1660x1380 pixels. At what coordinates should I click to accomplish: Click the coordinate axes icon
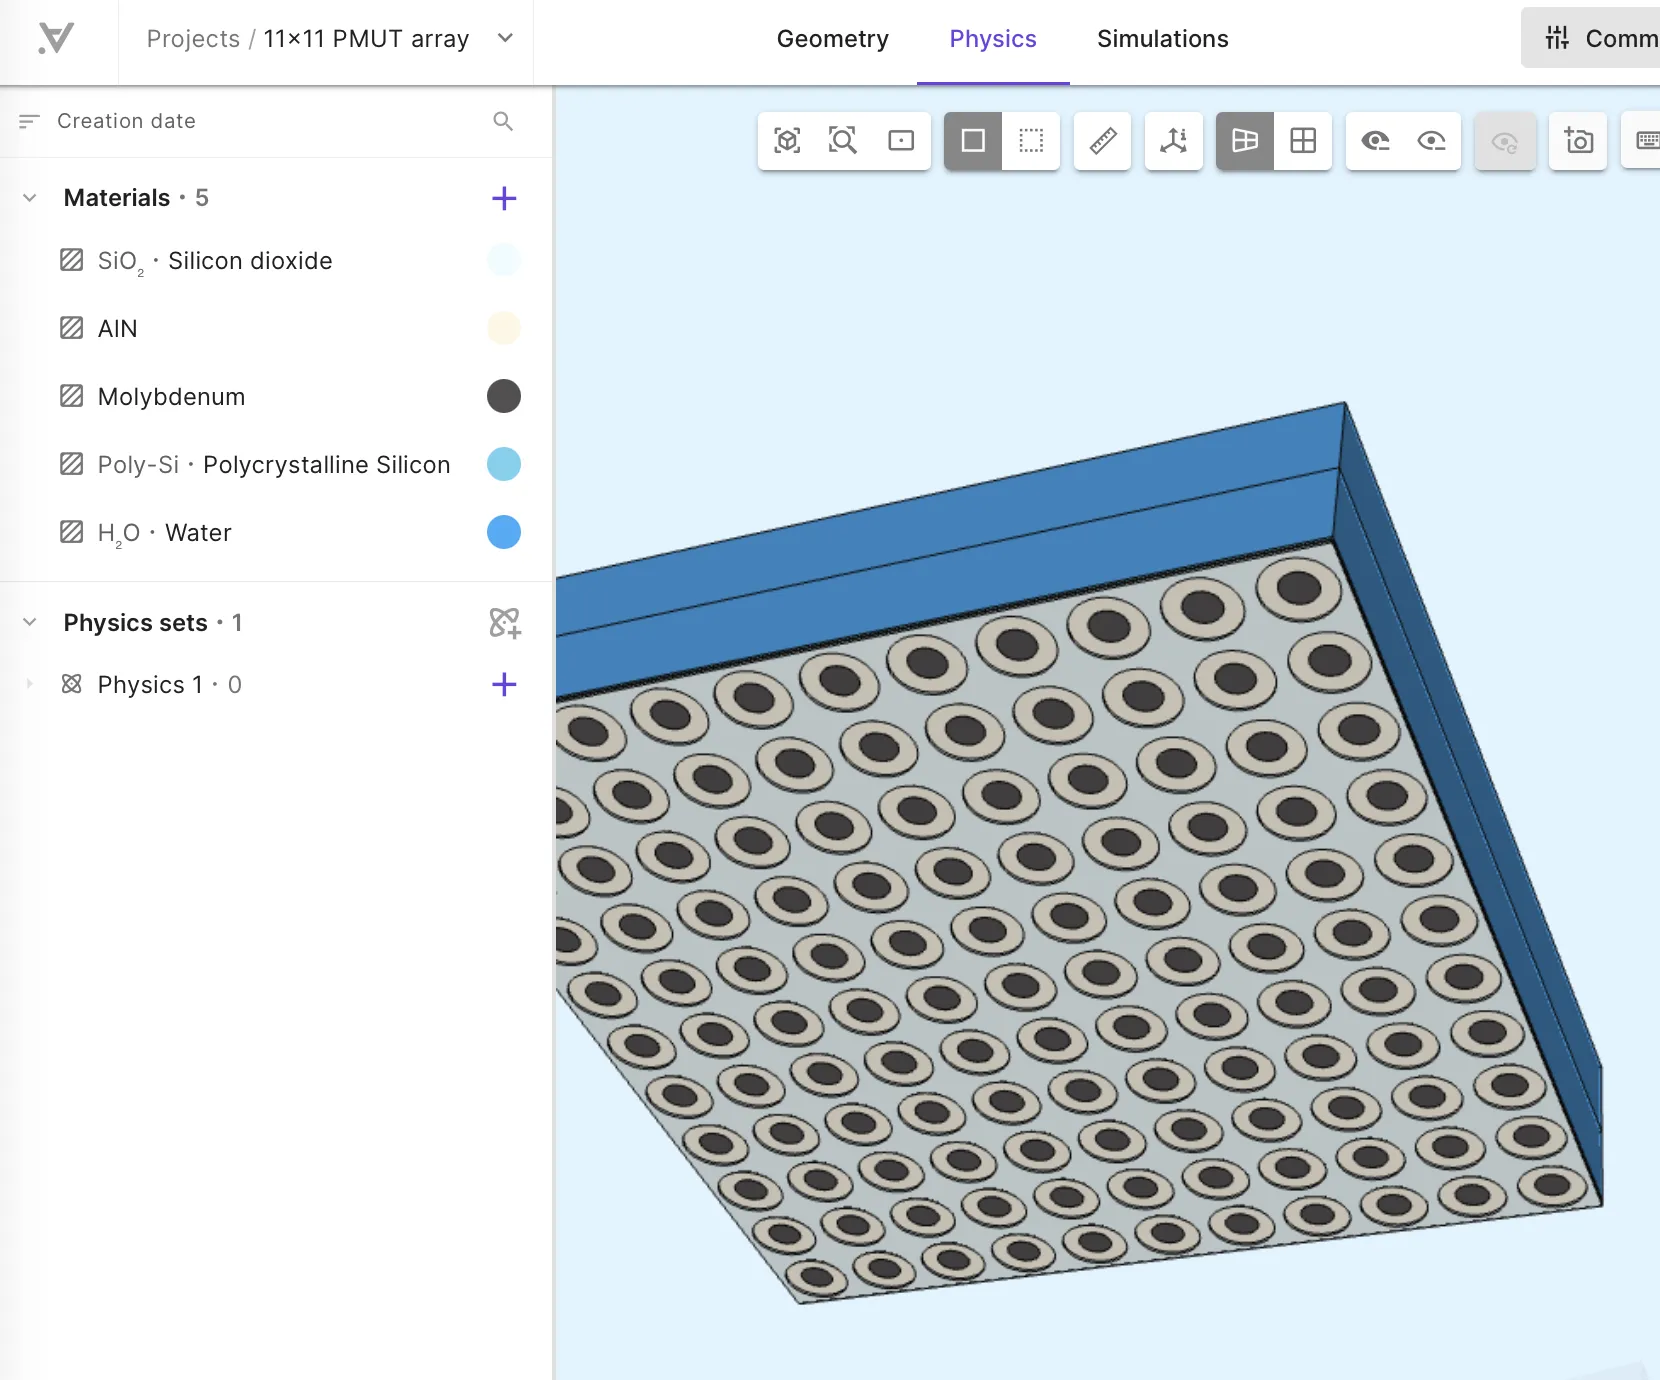pos(1174,141)
